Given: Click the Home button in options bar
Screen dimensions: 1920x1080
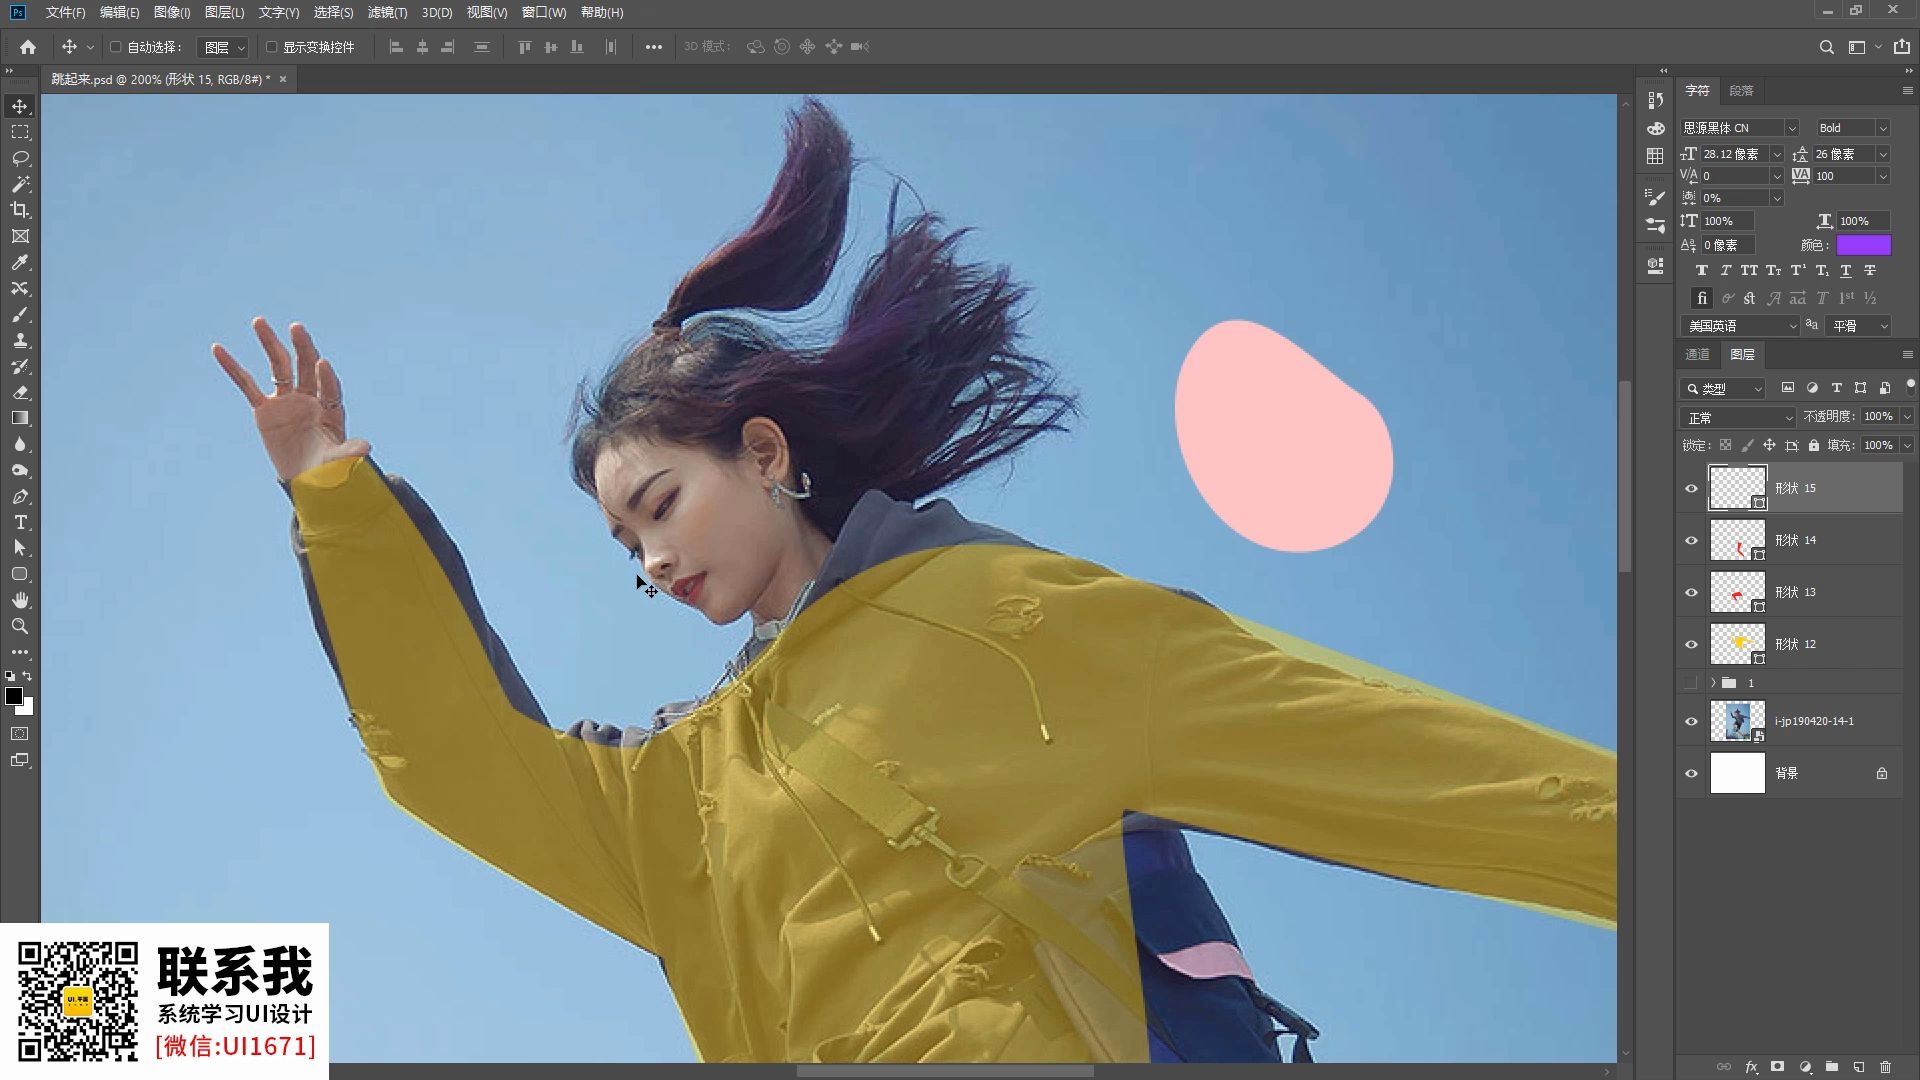Looking at the screenshot, I should pyautogui.click(x=28, y=47).
